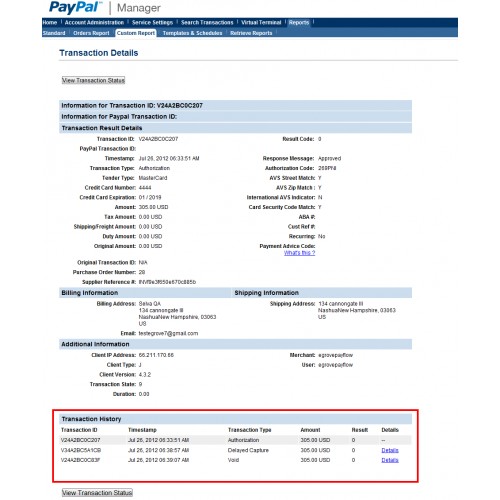Click the Amount column header in history
The height and width of the screenshot is (500, 500).
[310, 430]
